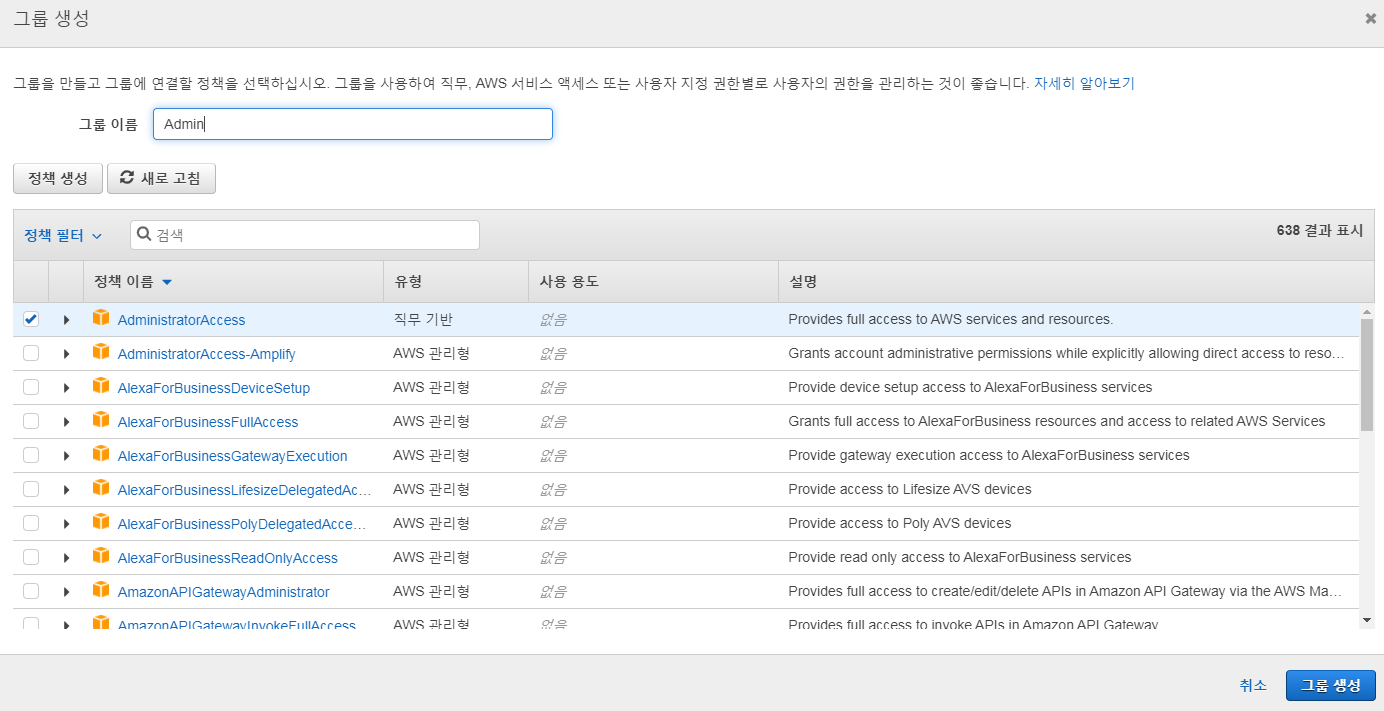Uncheck the AdministratorAccess policy checkbox

click(31, 319)
